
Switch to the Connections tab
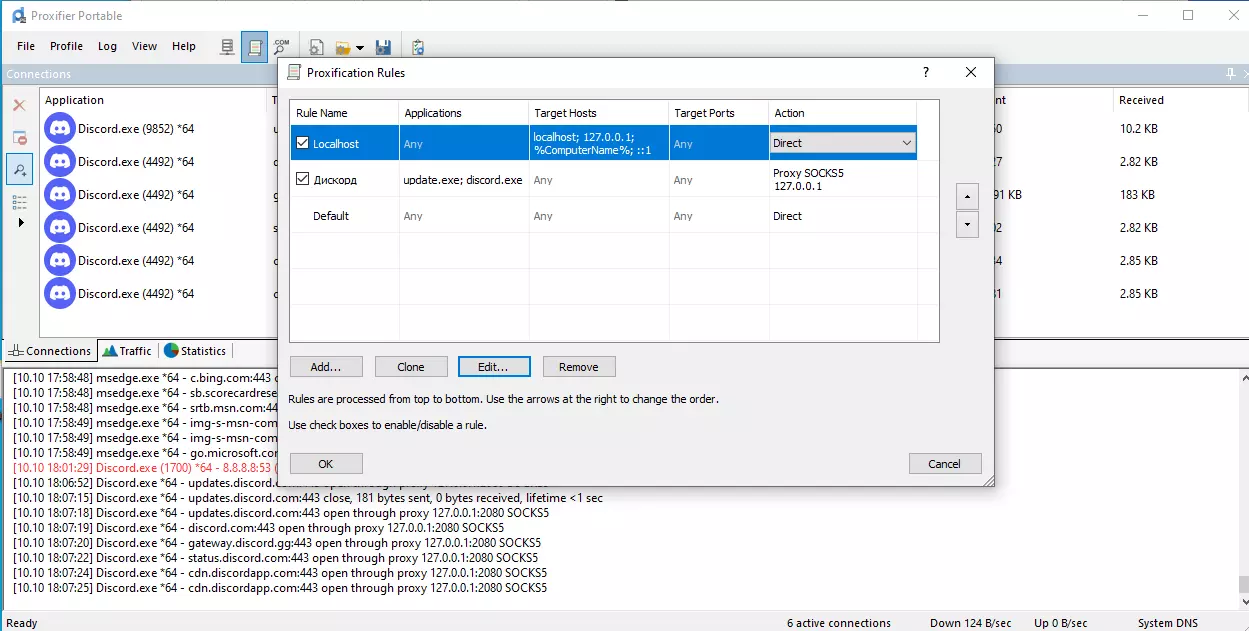(49, 351)
